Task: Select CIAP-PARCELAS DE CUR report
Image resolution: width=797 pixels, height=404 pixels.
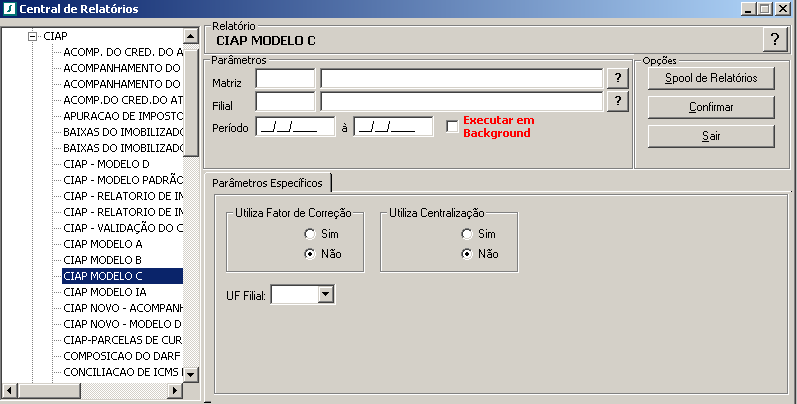Action: point(122,339)
